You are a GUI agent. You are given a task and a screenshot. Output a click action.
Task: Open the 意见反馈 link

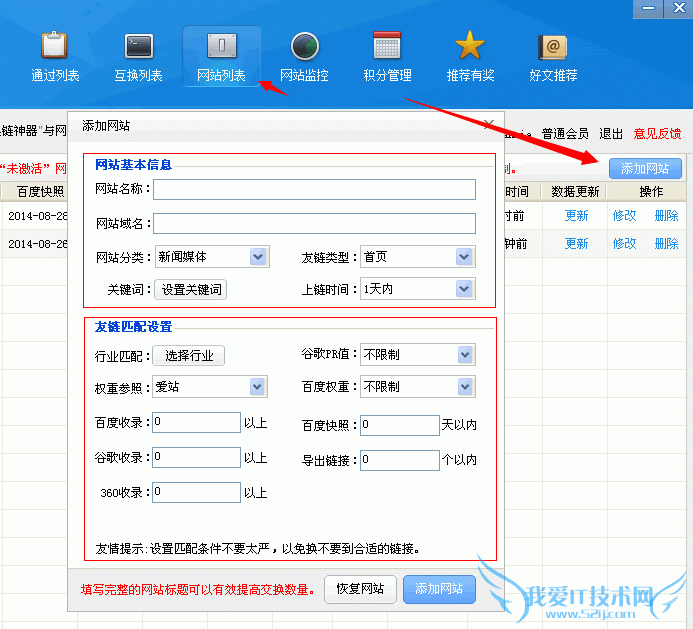pos(657,133)
